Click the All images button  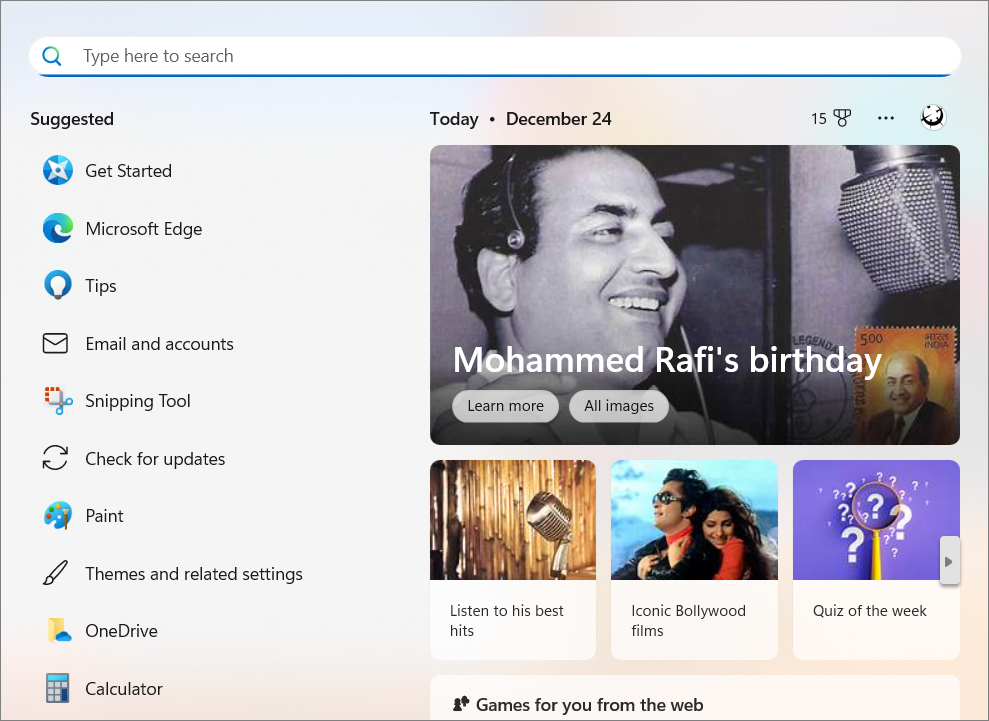(619, 406)
